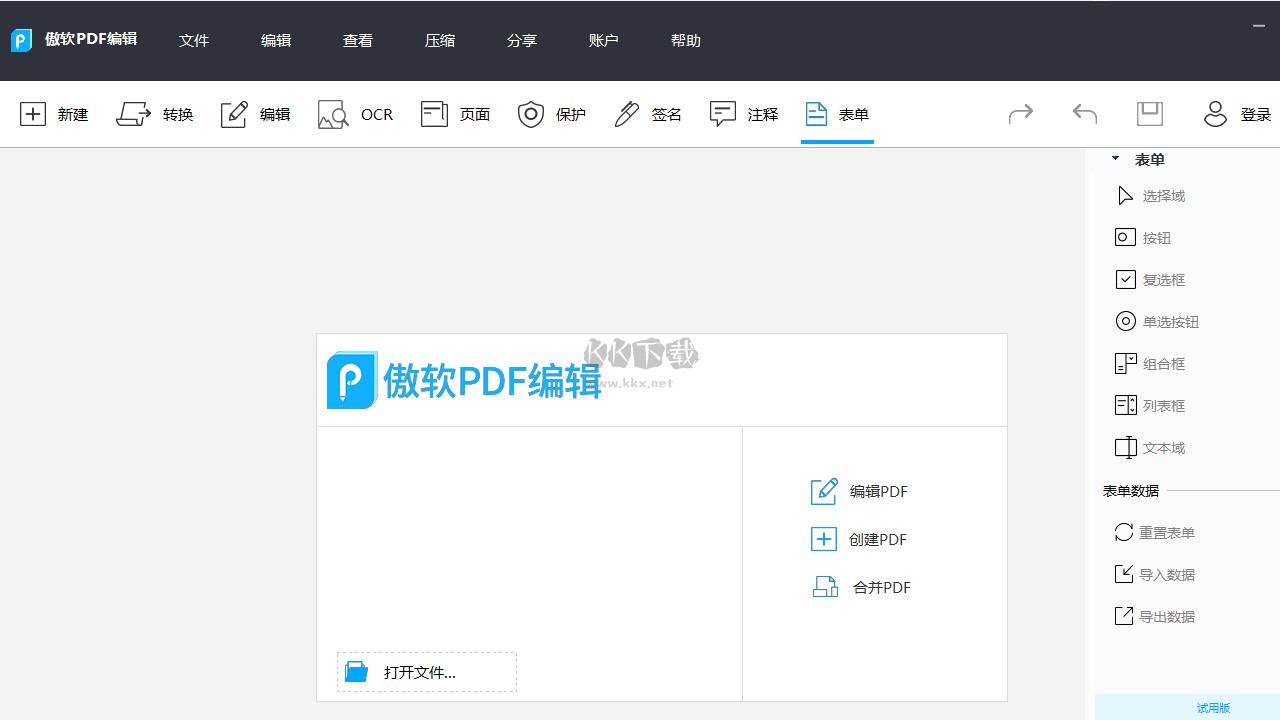Insert a 文本域 text field
The image size is (1280, 720).
click(x=1150, y=447)
